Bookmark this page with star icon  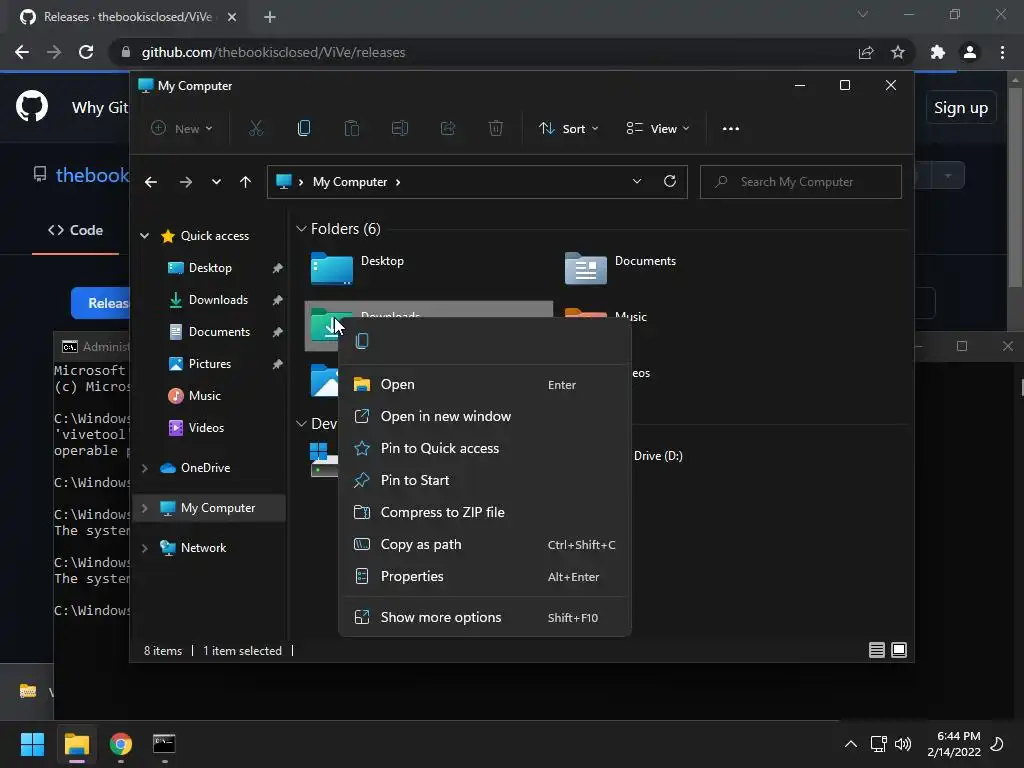(898, 52)
